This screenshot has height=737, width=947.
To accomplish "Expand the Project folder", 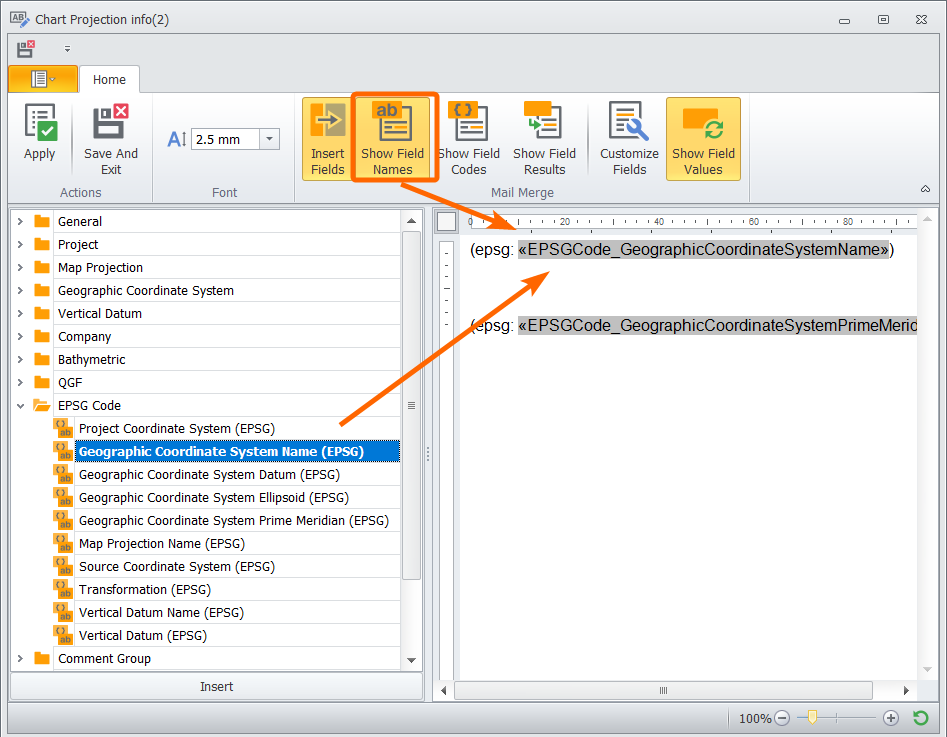I will coord(21,245).
